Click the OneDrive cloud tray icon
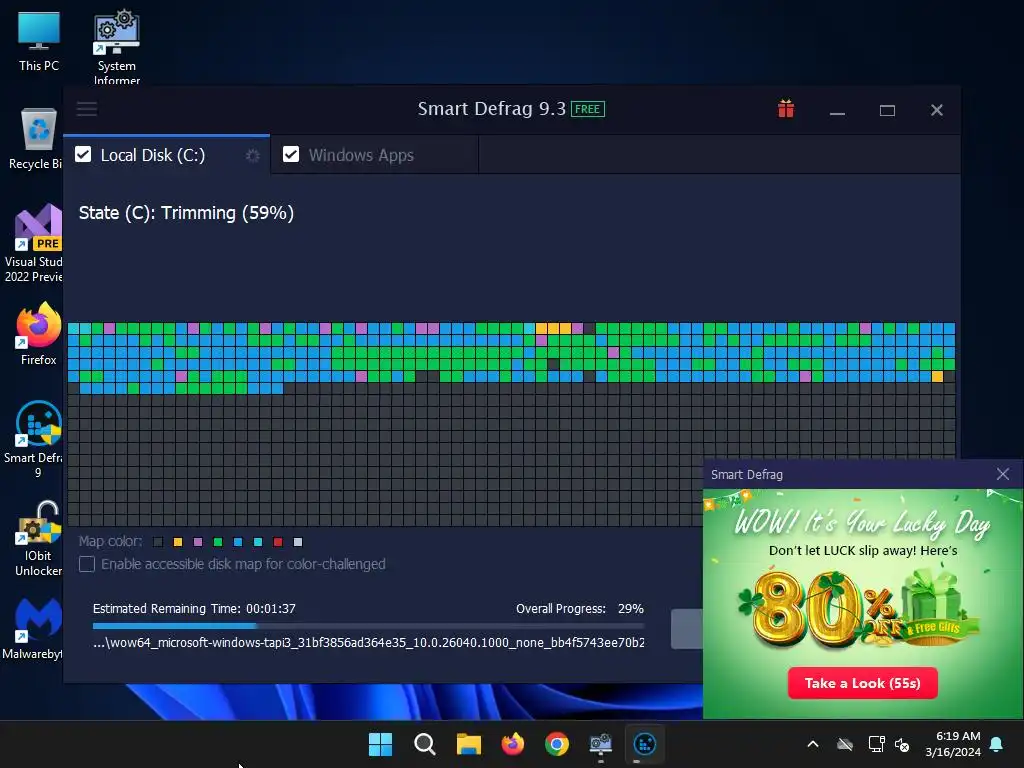The height and width of the screenshot is (768, 1024). point(845,744)
